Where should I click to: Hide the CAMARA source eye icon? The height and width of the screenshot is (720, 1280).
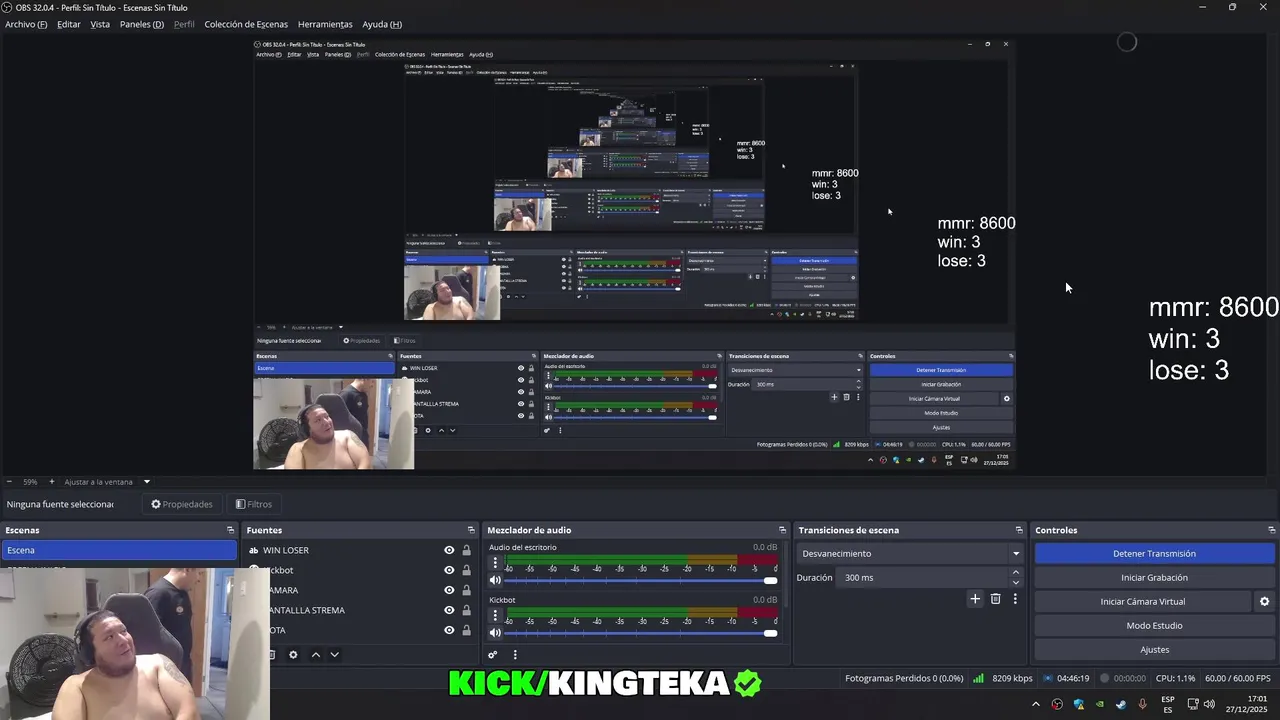tap(449, 590)
